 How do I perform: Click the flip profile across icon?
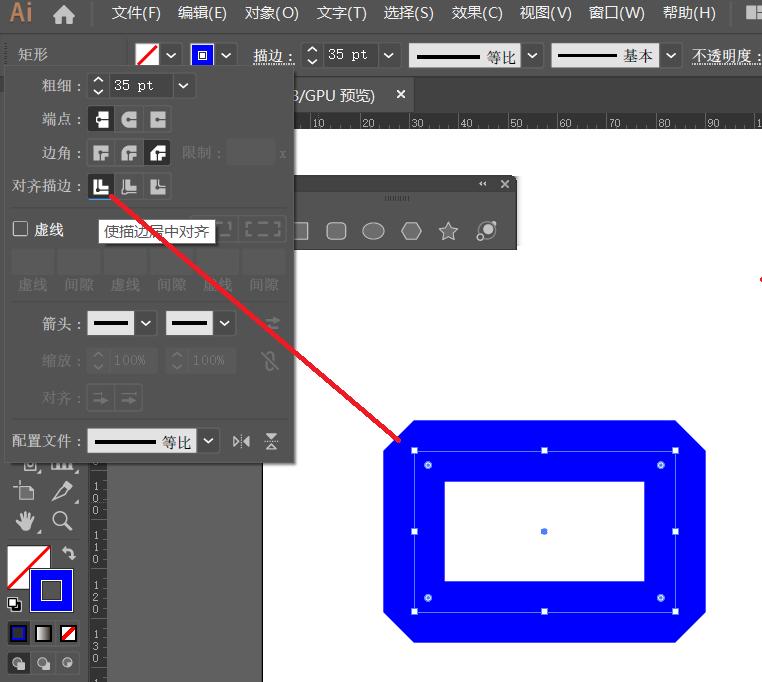point(271,441)
